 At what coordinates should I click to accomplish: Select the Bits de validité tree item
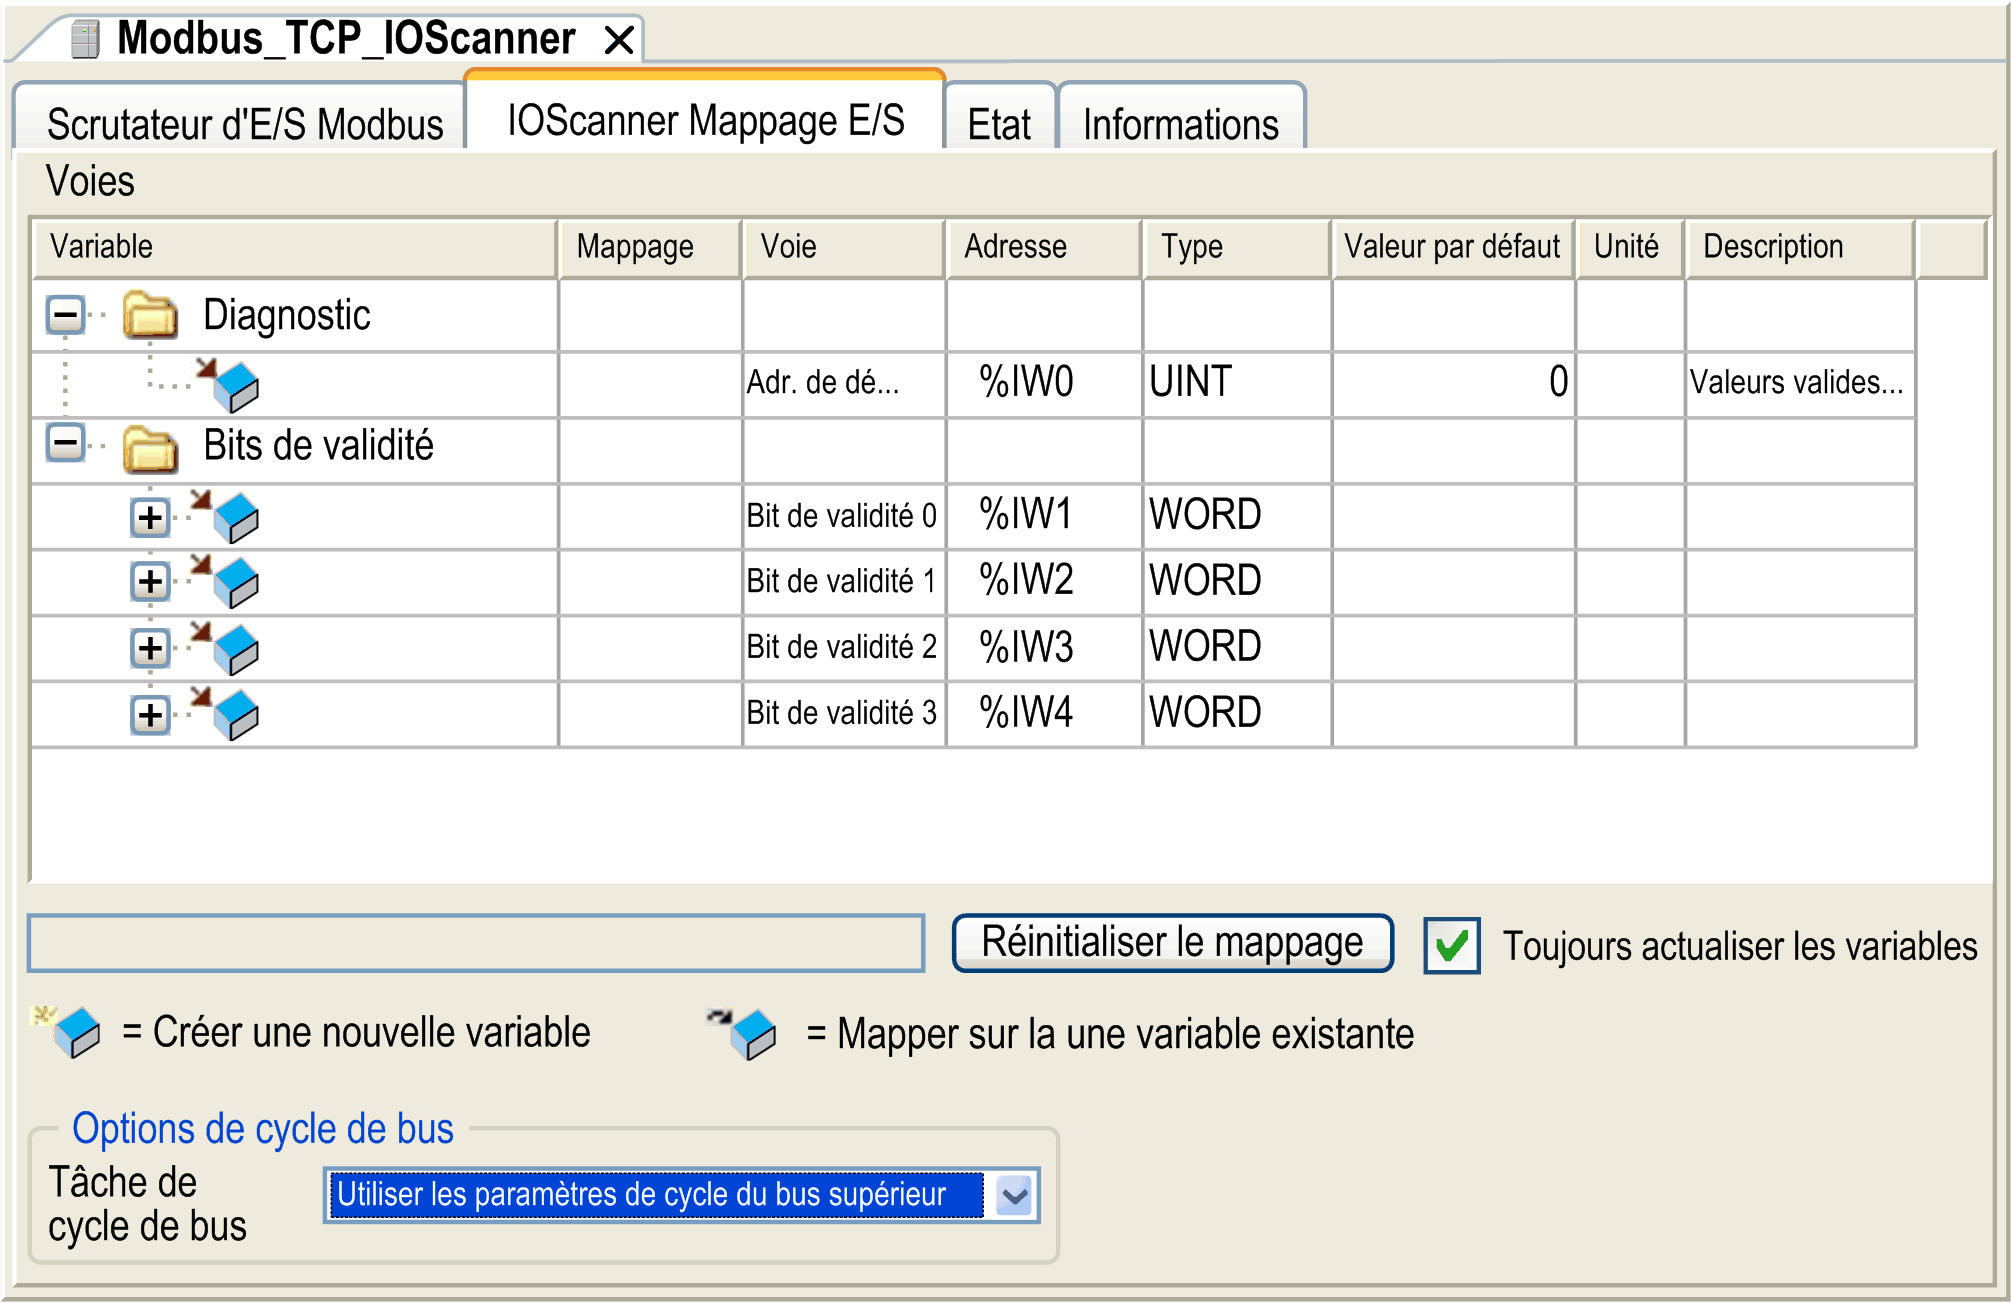(318, 445)
